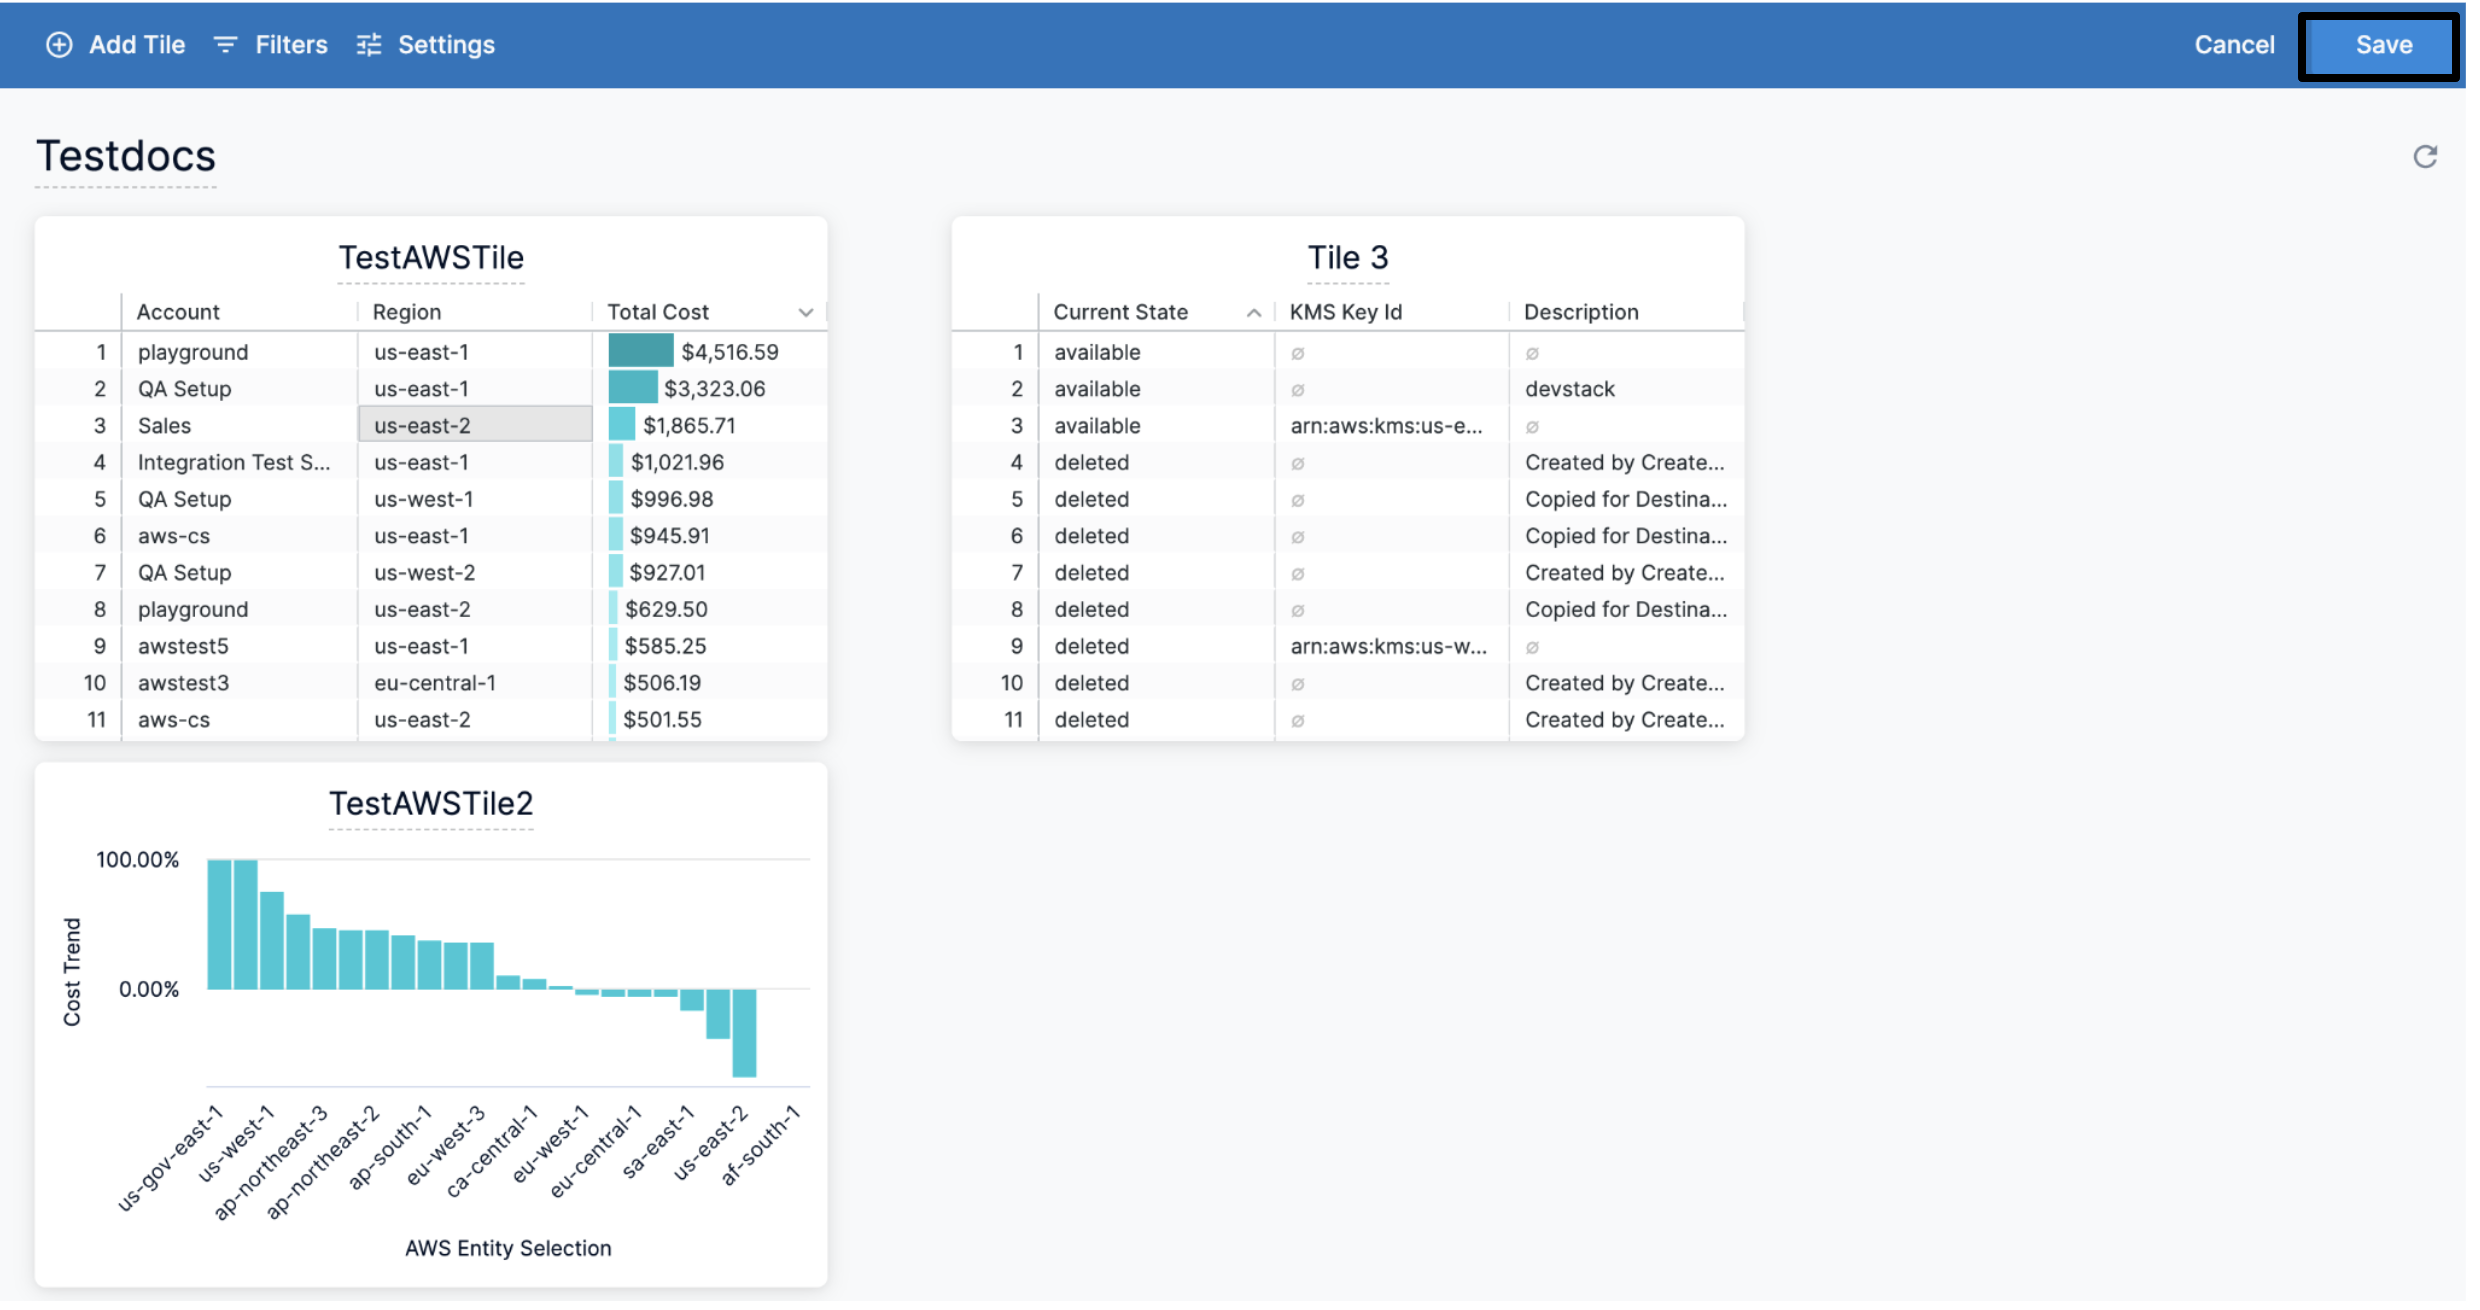Click the Total Cost descending sort arrow
This screenshot has width=2480, height=1310.
(x=806, y=313)
